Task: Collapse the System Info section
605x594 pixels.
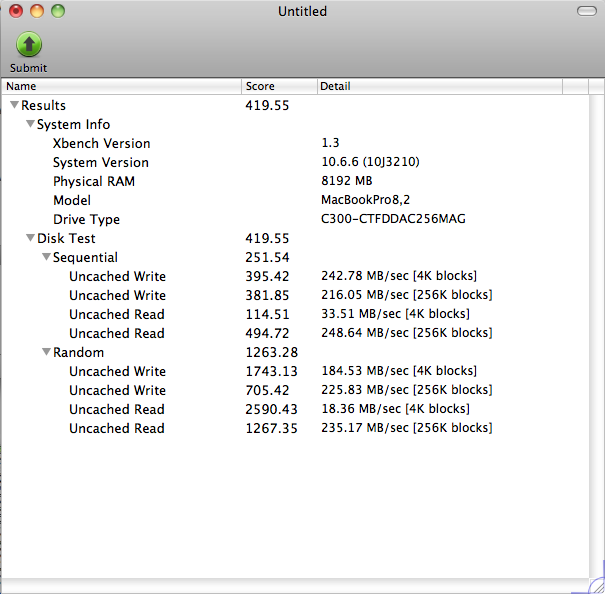Action: pos(30,124)
